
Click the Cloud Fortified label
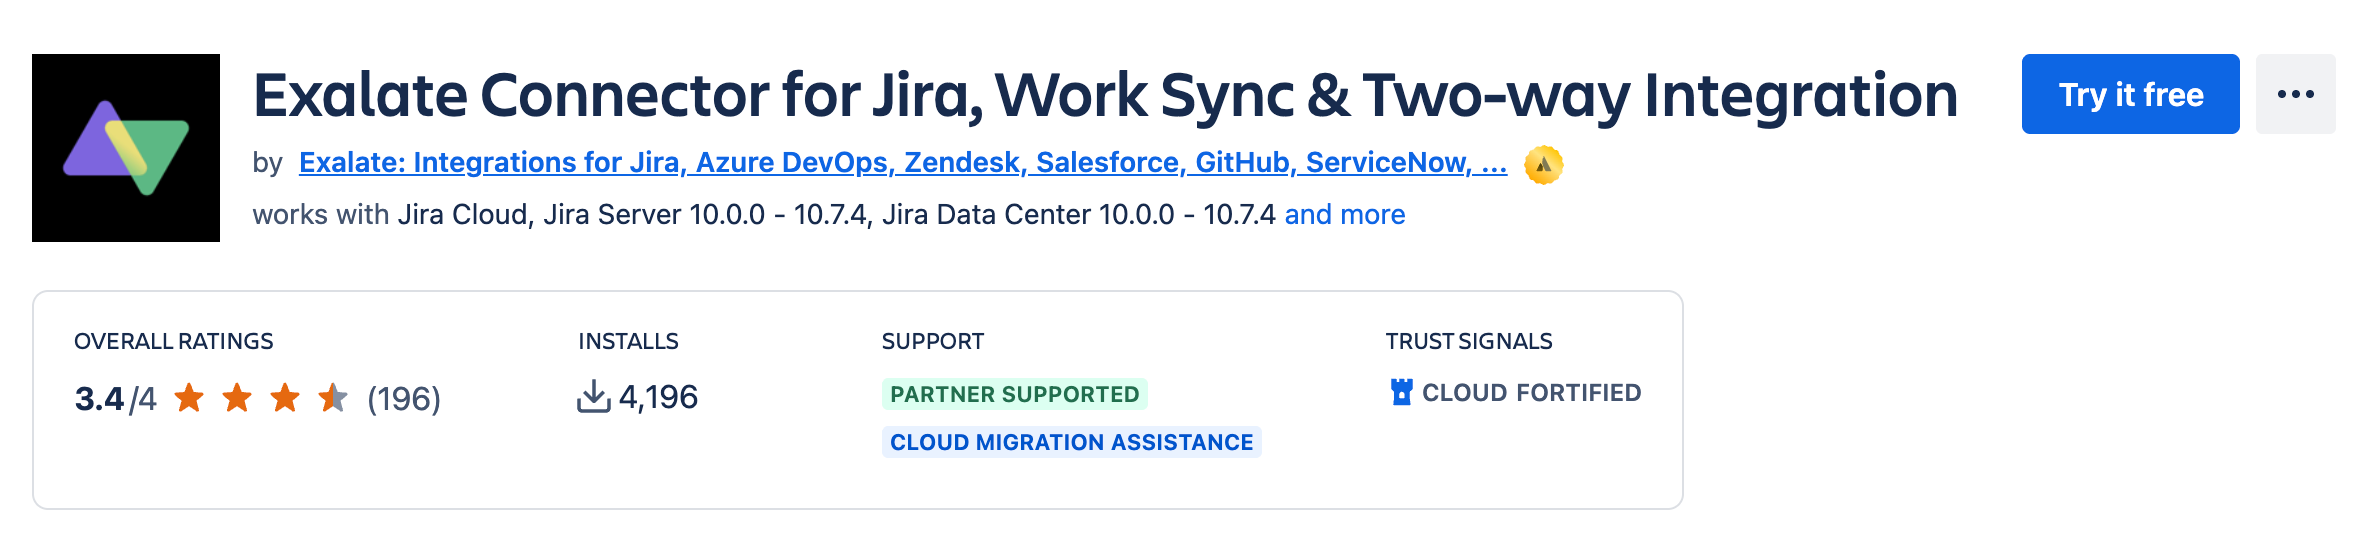pos(1531,392)
